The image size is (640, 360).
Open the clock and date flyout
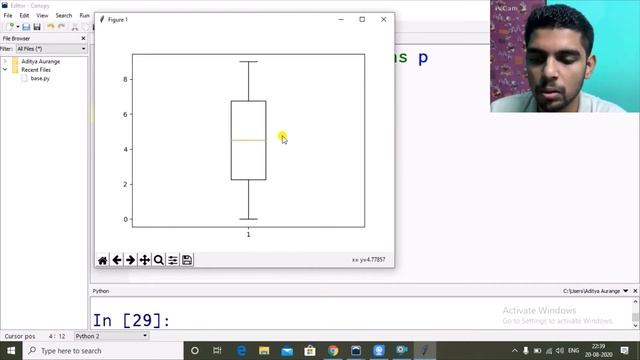pos(598,351)
